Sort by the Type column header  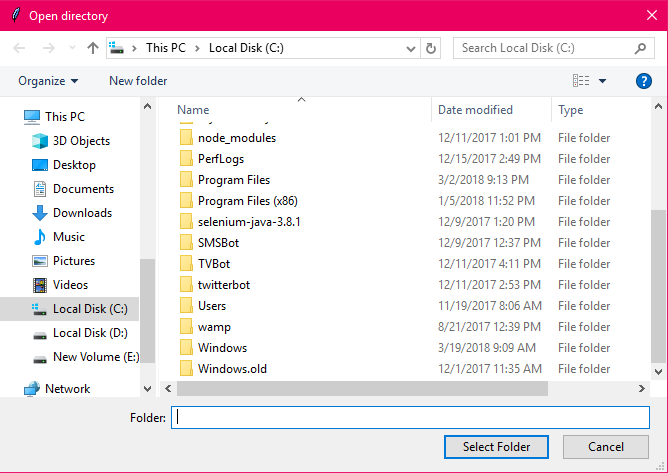570,110
